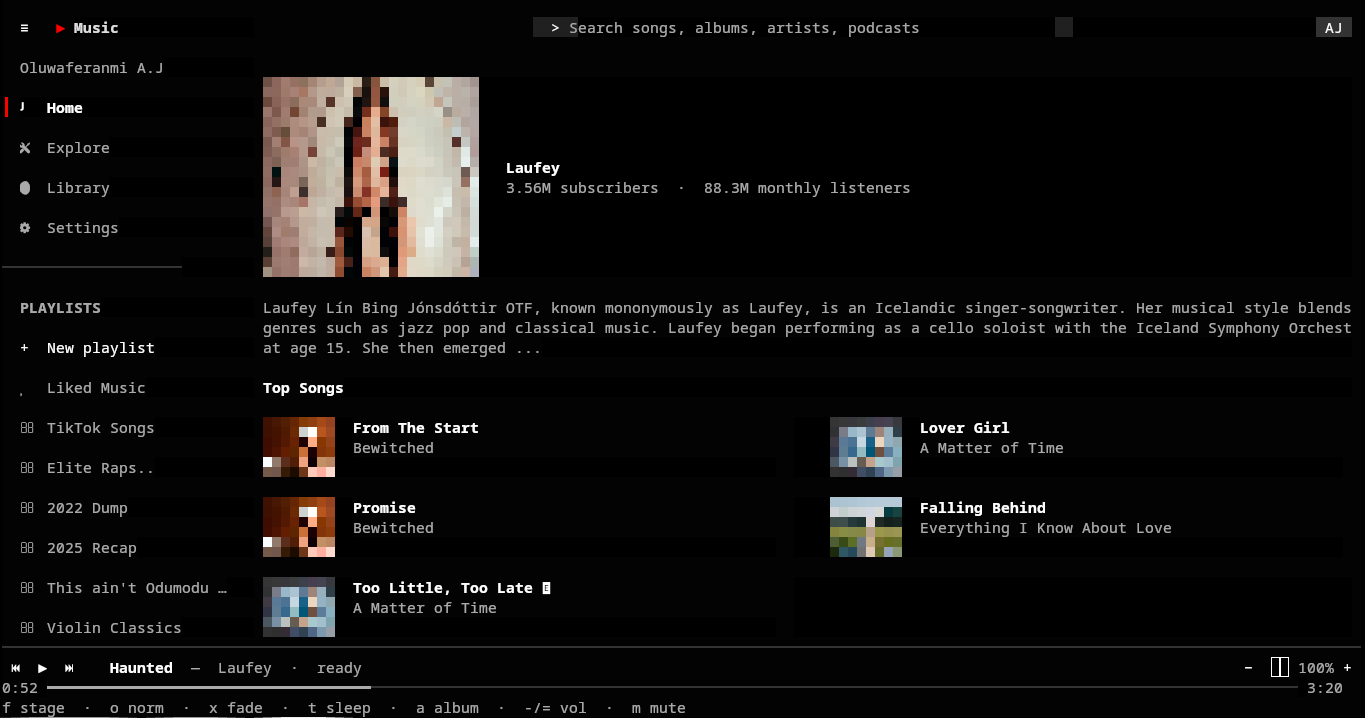
Task: Click the volume level box icon
Action: click(1280, 667)
